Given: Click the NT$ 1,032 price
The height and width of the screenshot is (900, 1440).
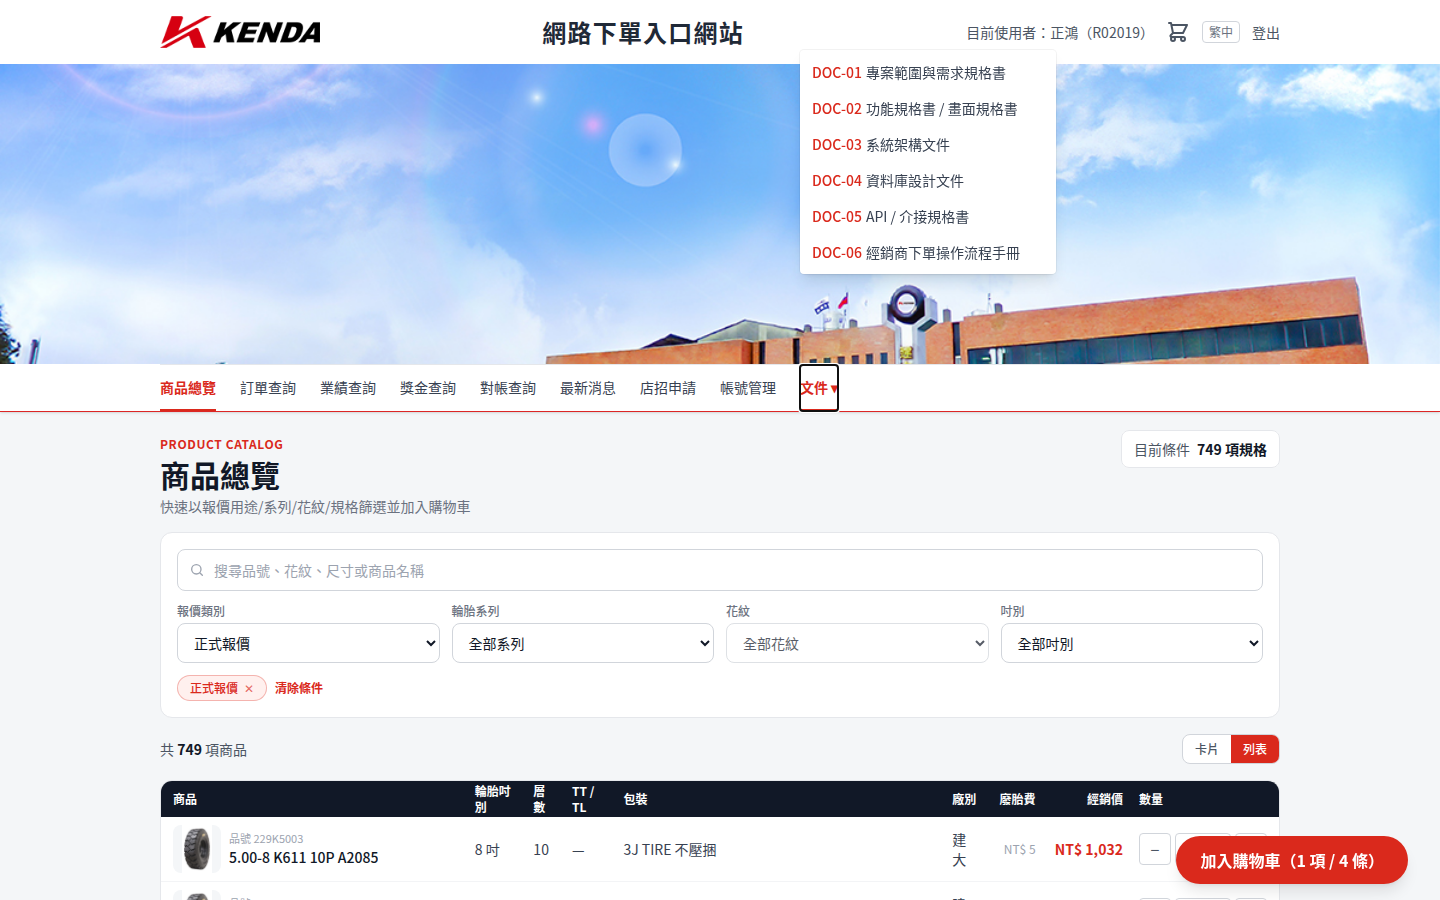Looking at the screenshot, I should (x=1089, y=849).
